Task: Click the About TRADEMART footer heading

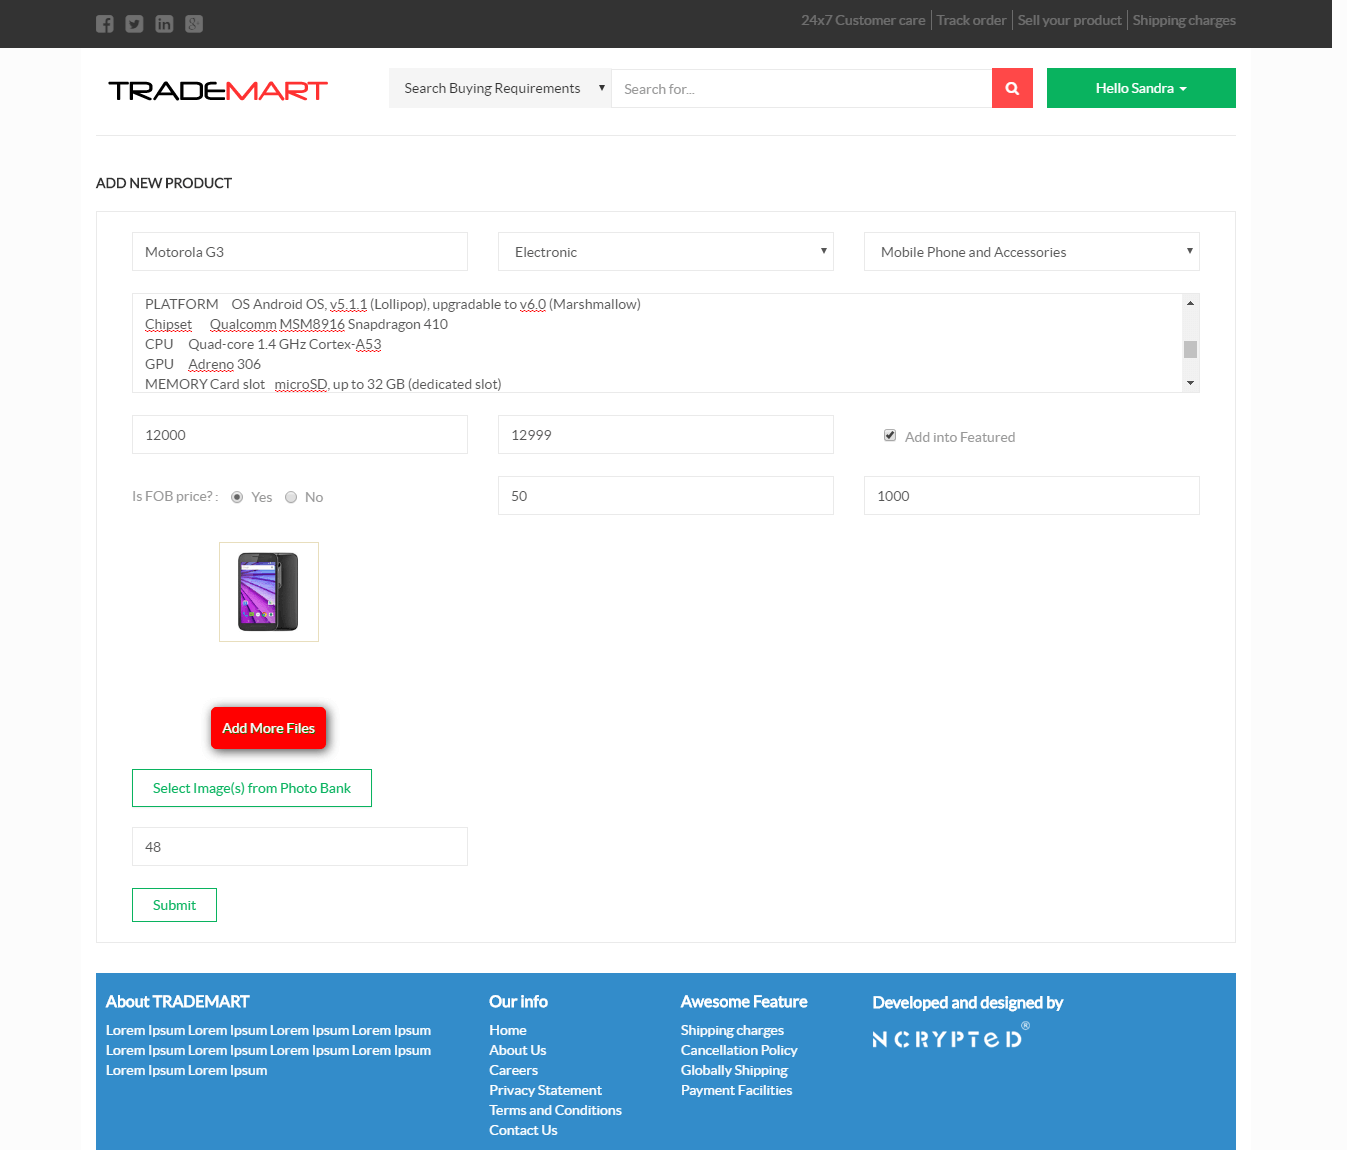Action: coord(177,1002)
